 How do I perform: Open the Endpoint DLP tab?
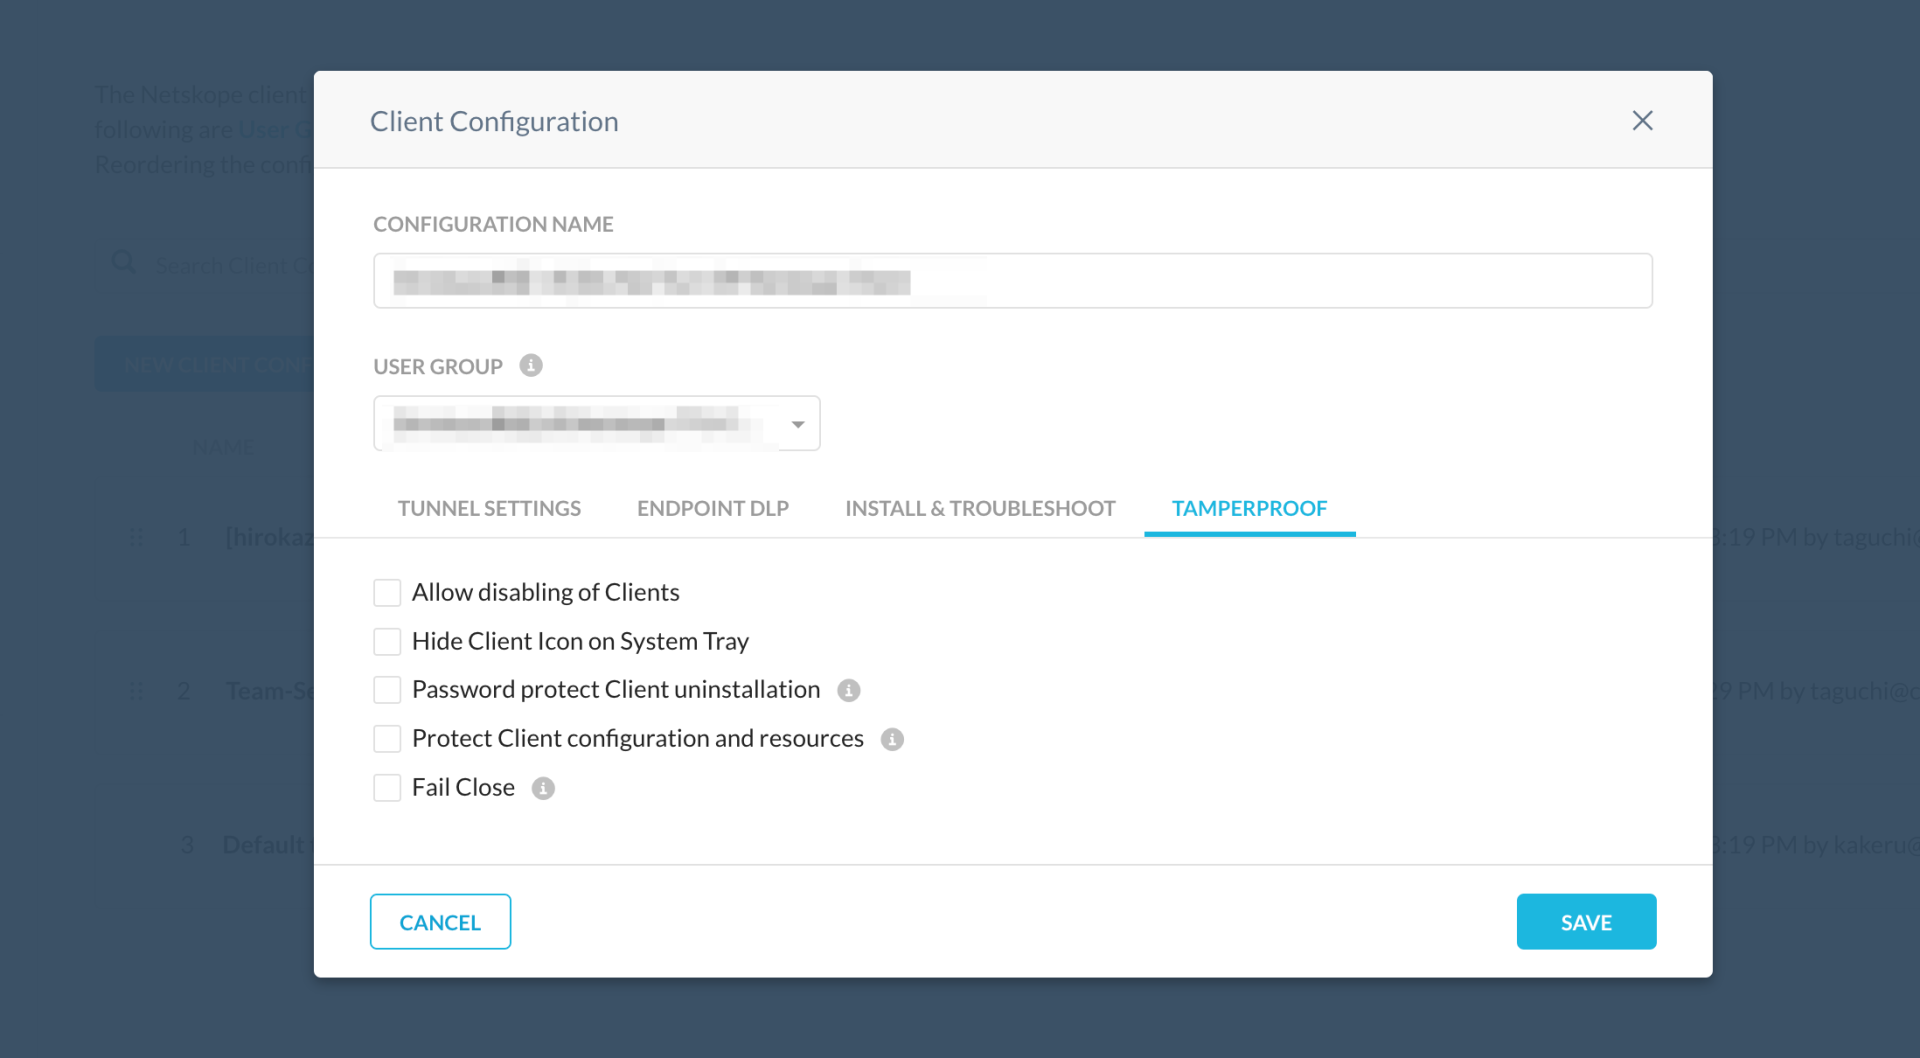[712, 508]
